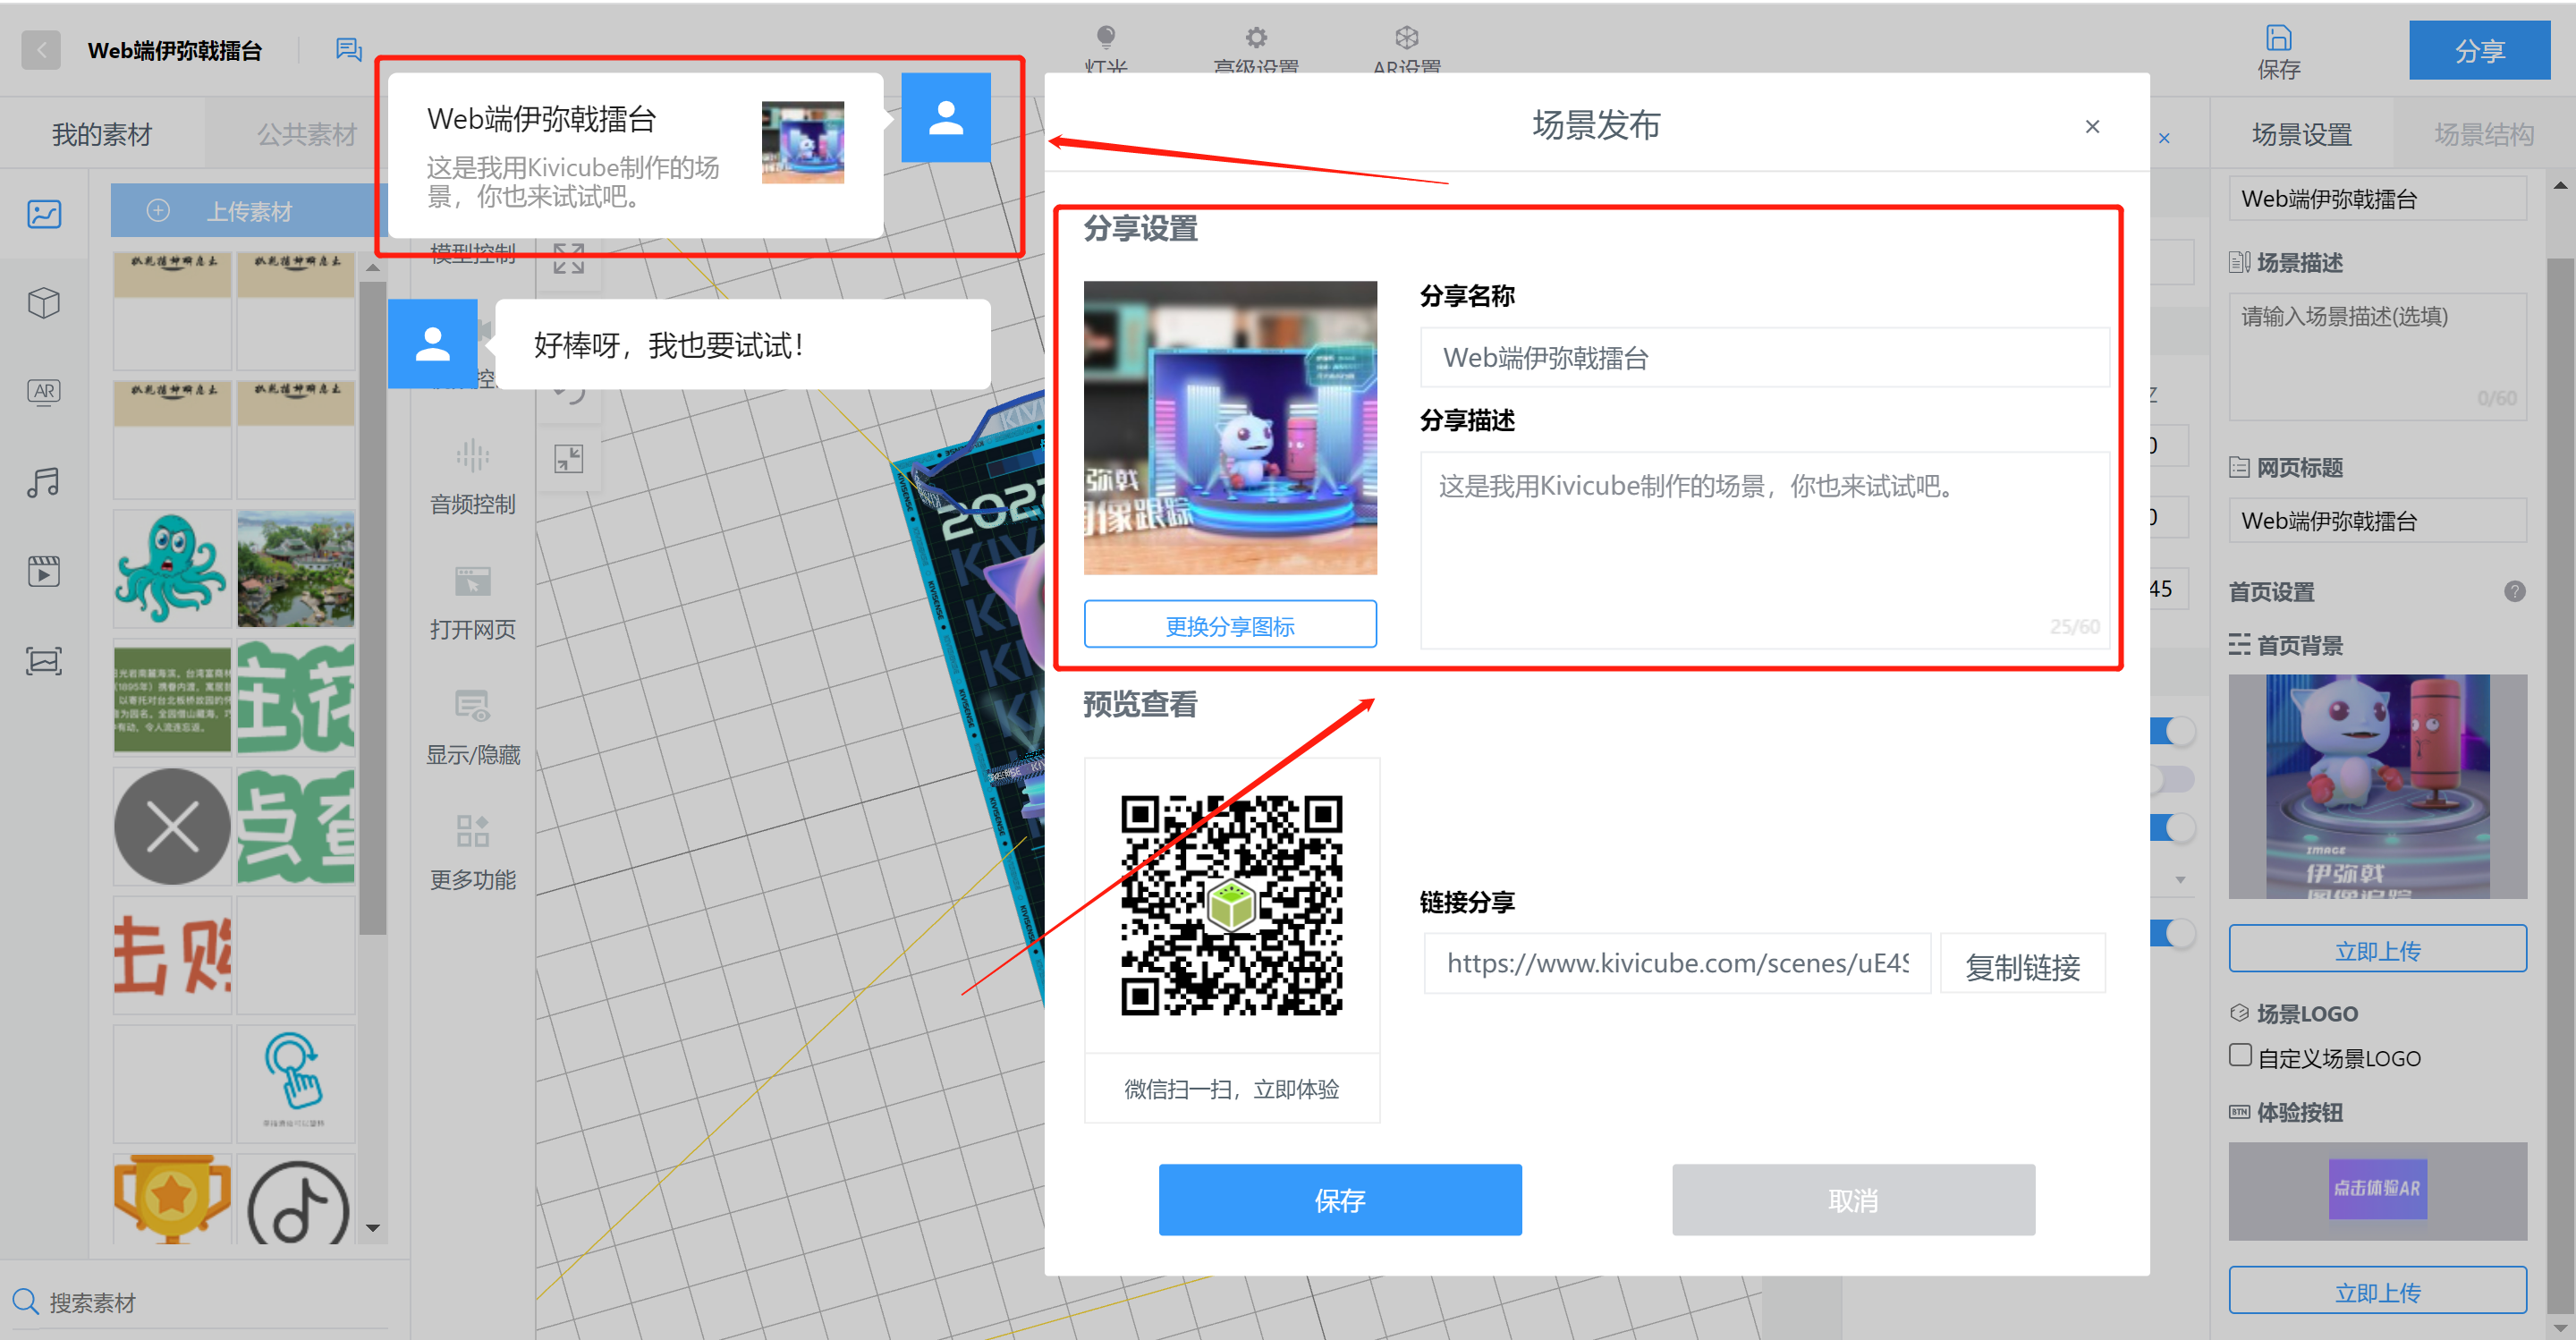Viewport: 2576px width, 1340px height.
Task: Click the help question mark by 首页设置
Action: (2514, 591)
